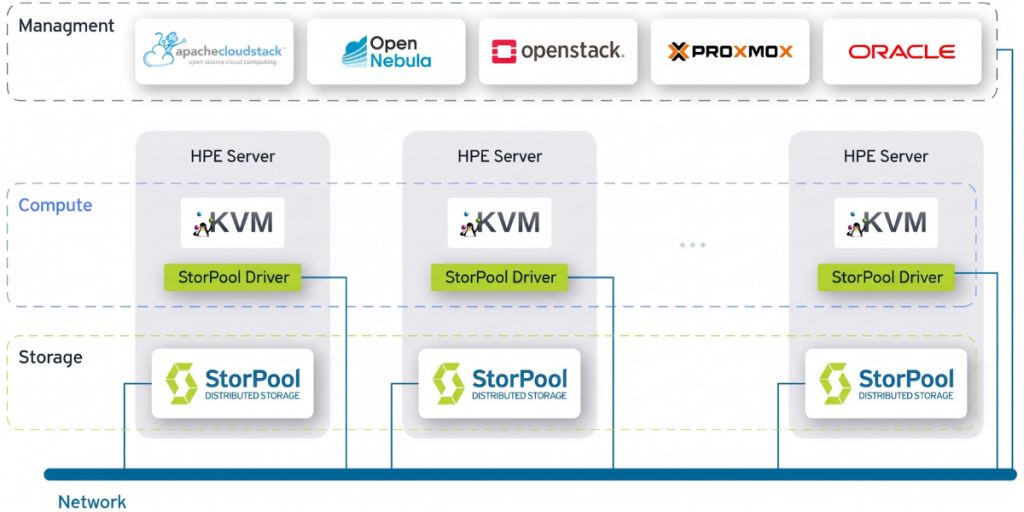Select the Oracle logo card
This screenshot has height=512, width=1024.
click(x=902, y=52)
